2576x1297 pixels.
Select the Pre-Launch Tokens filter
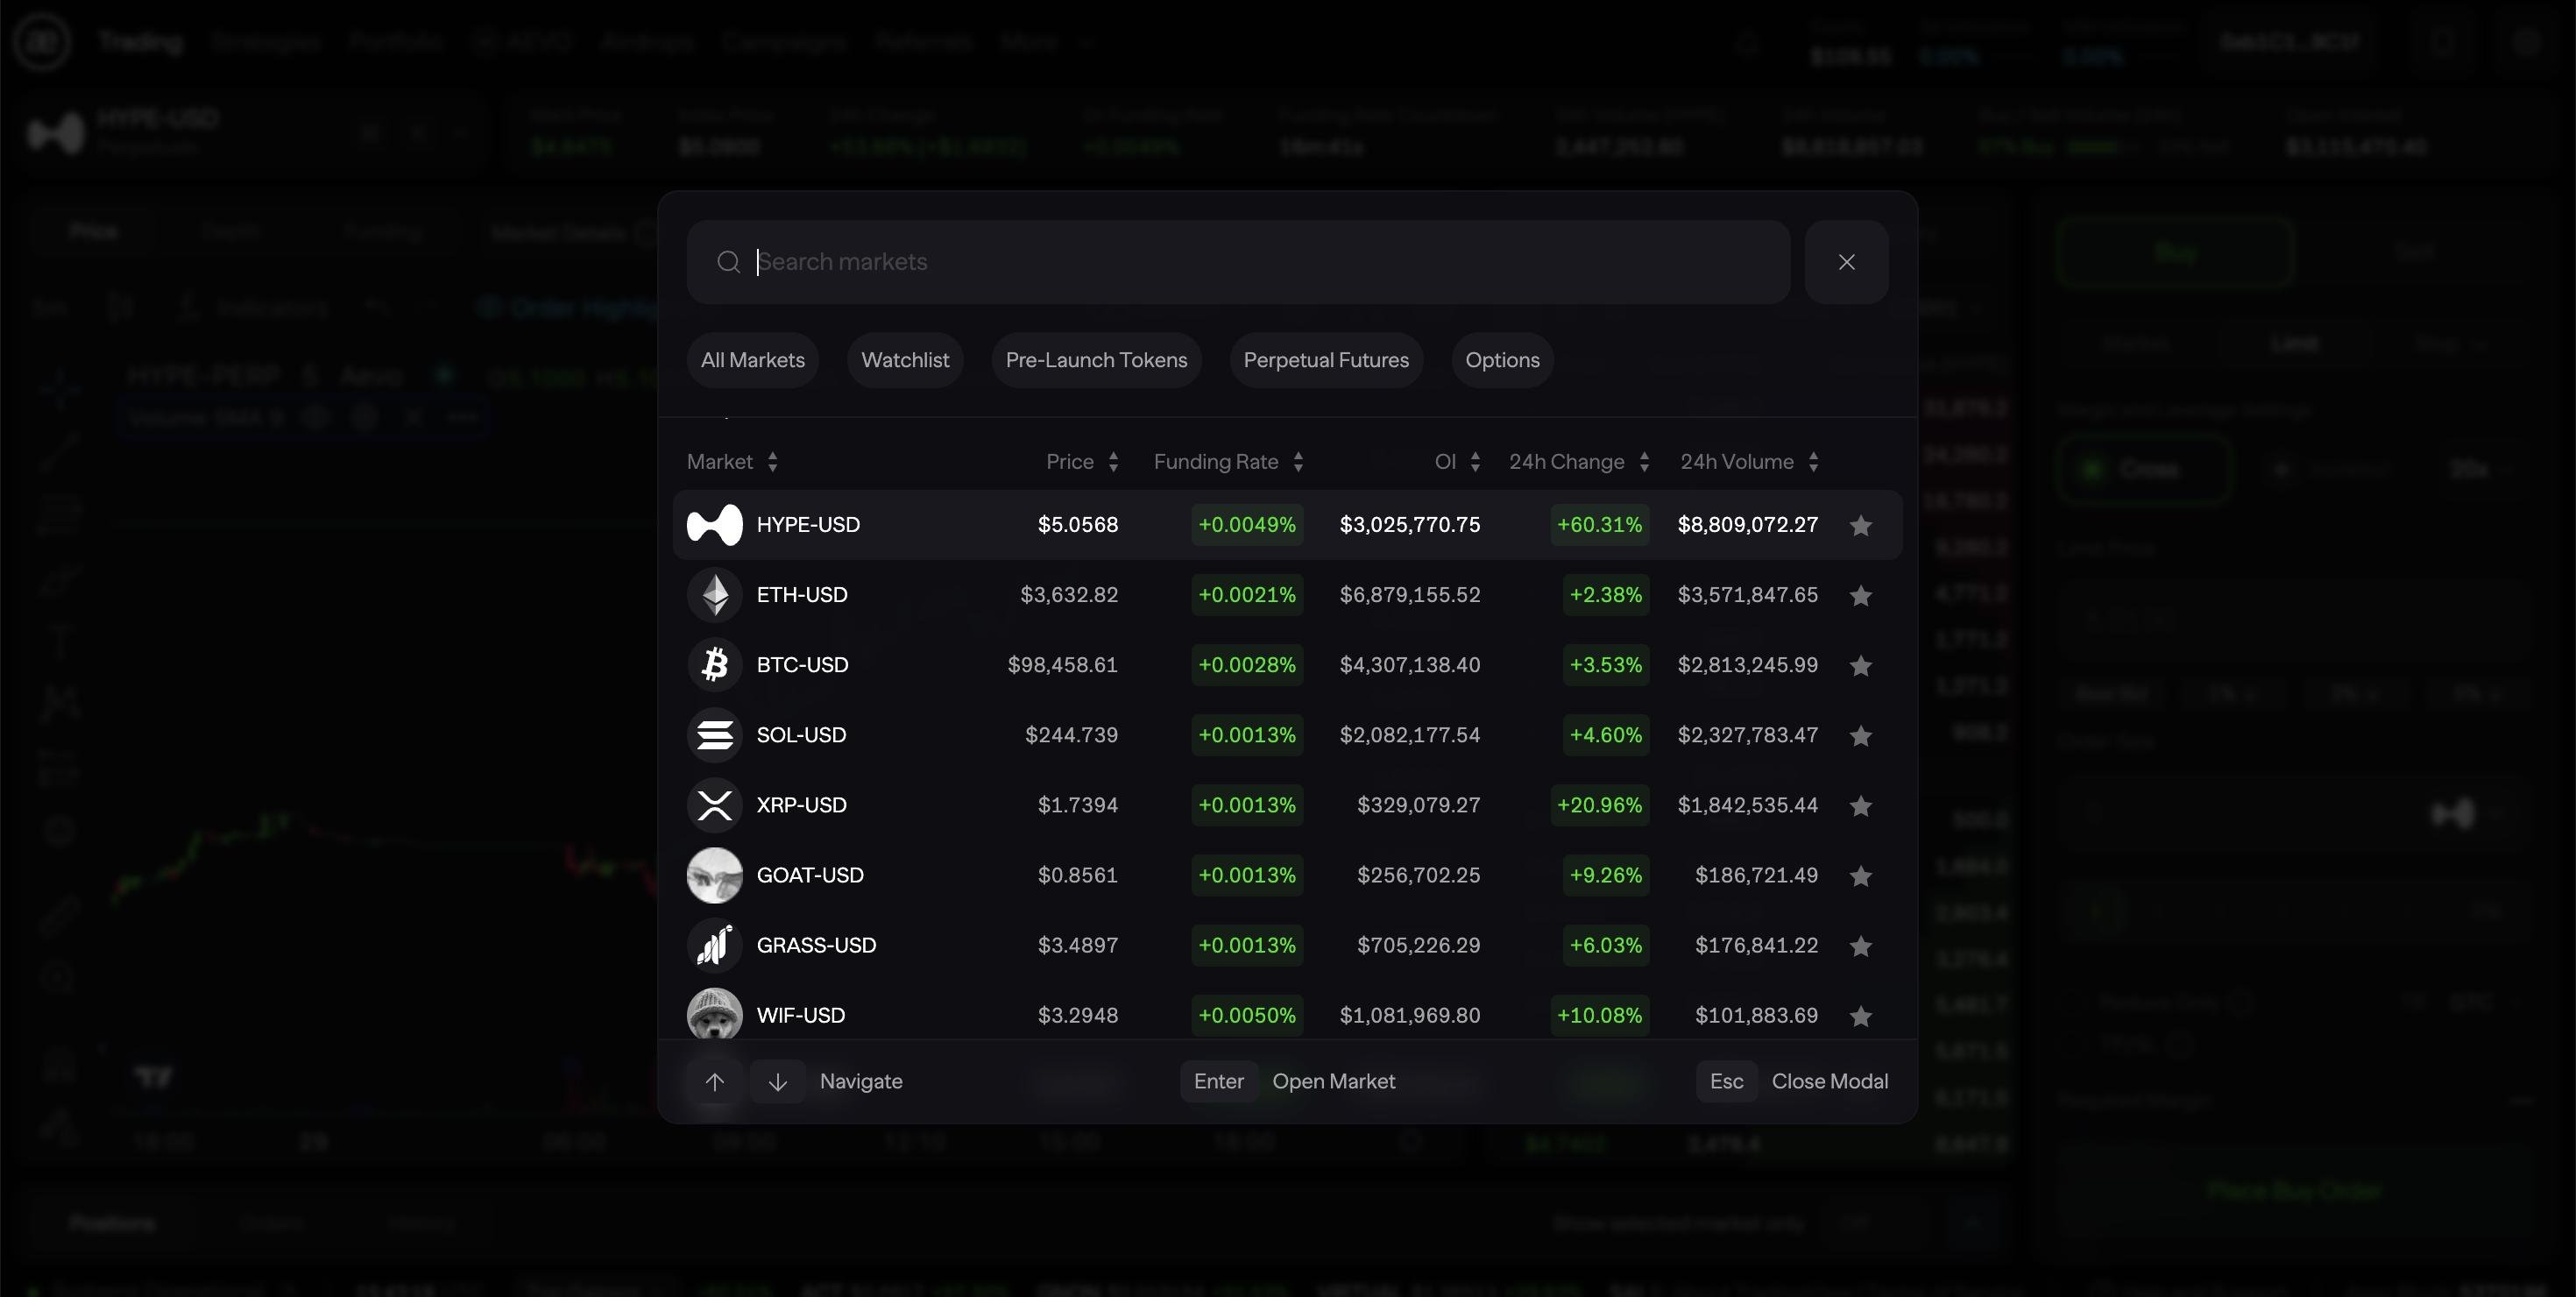(1096, 360)
